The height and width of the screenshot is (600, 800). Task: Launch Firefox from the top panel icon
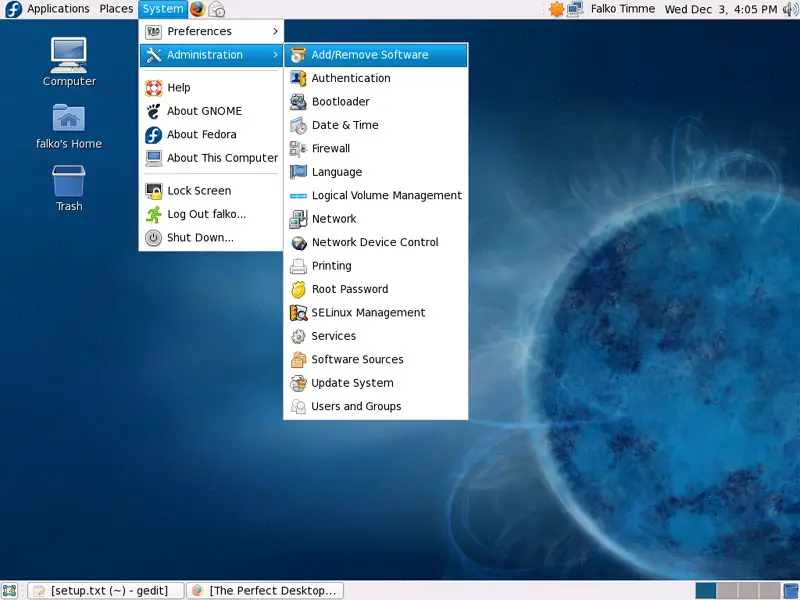point(197,9)
